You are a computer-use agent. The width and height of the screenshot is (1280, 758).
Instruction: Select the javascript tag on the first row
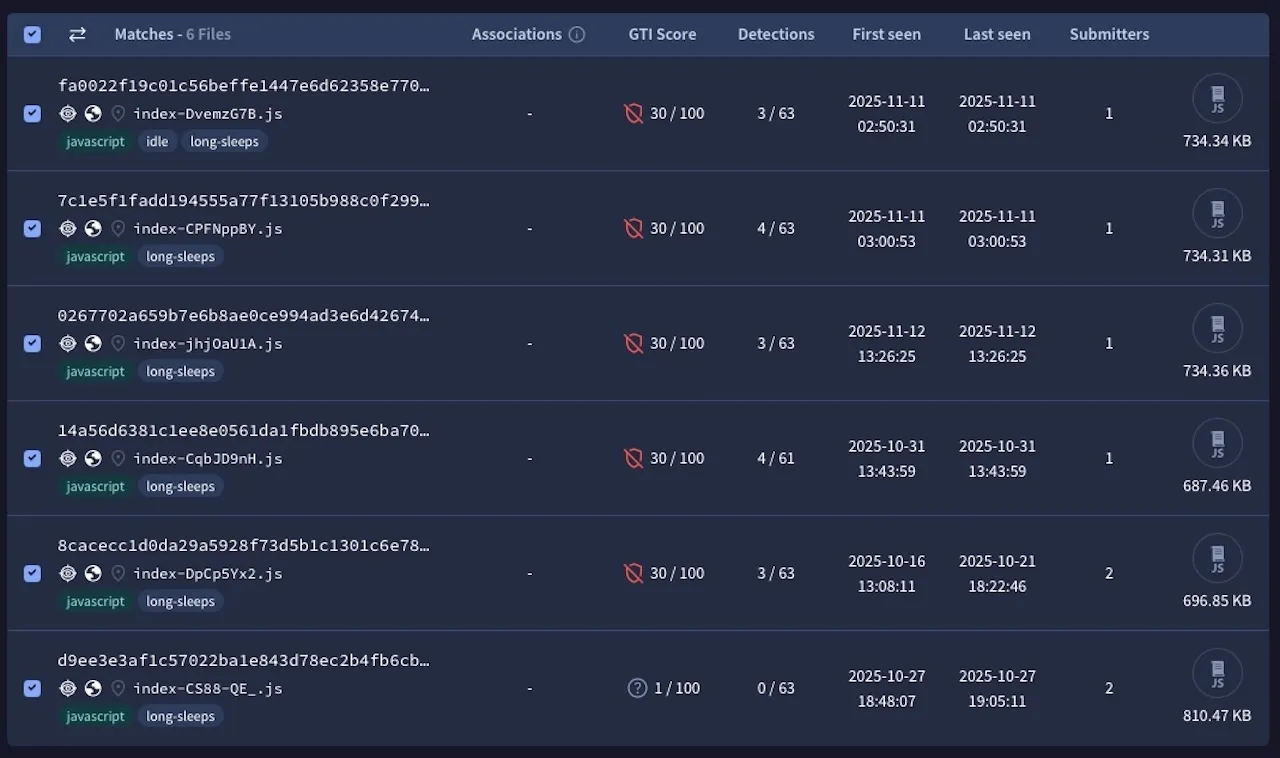(95, 141)
